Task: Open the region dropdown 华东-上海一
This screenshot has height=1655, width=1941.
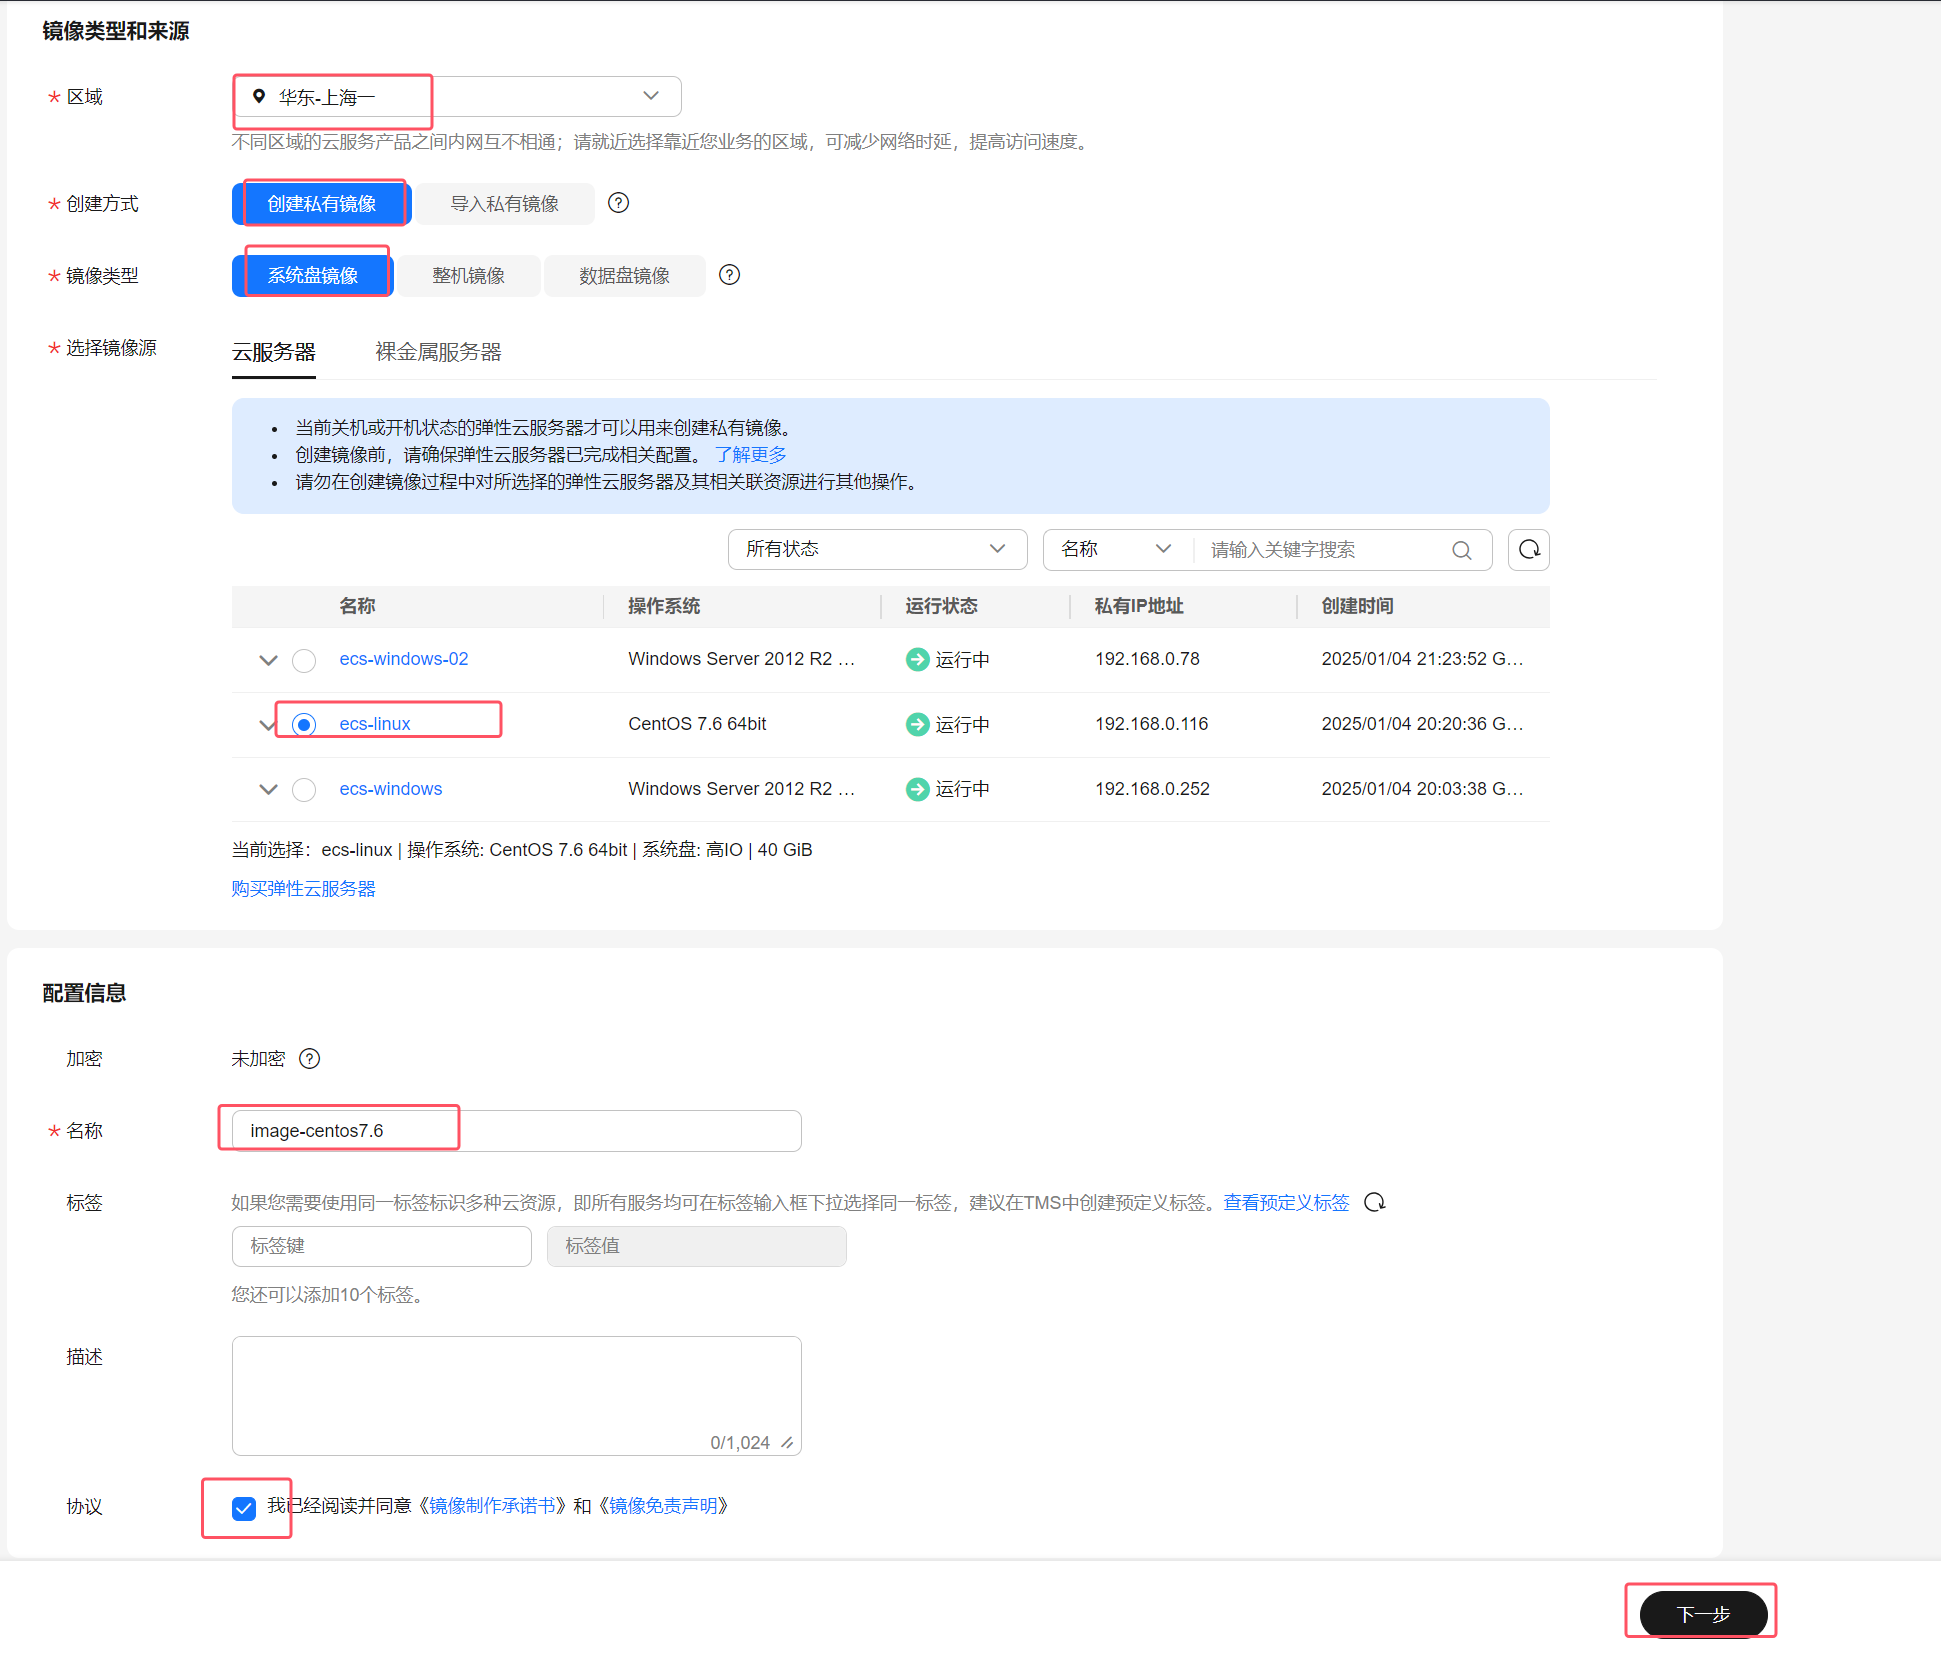Action: (x=457, y=97)
